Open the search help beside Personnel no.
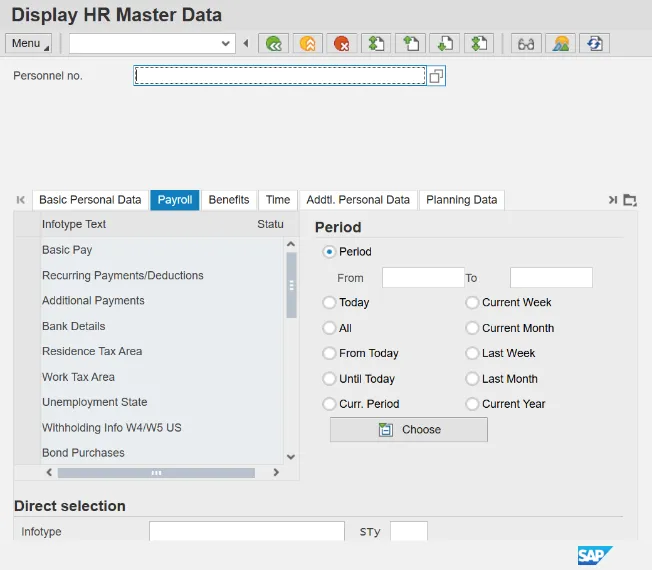Image resolution: width=652 pixels, height=570 pixels. (x=436, y=76)
